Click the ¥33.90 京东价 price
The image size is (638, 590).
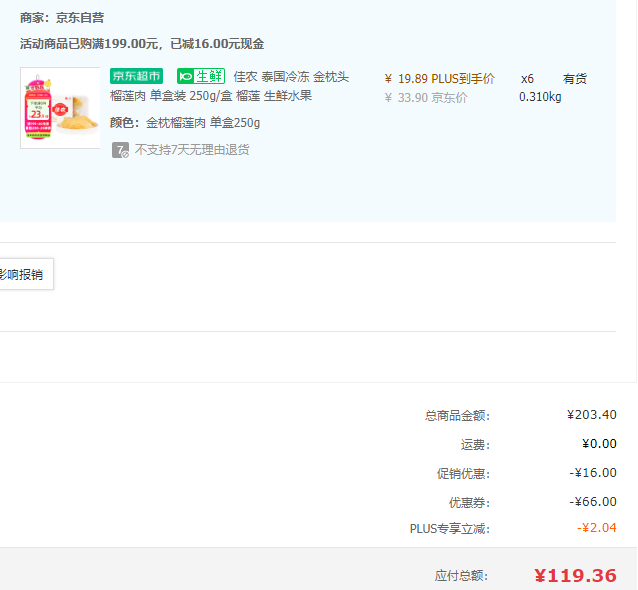click(x=426, y=98)
